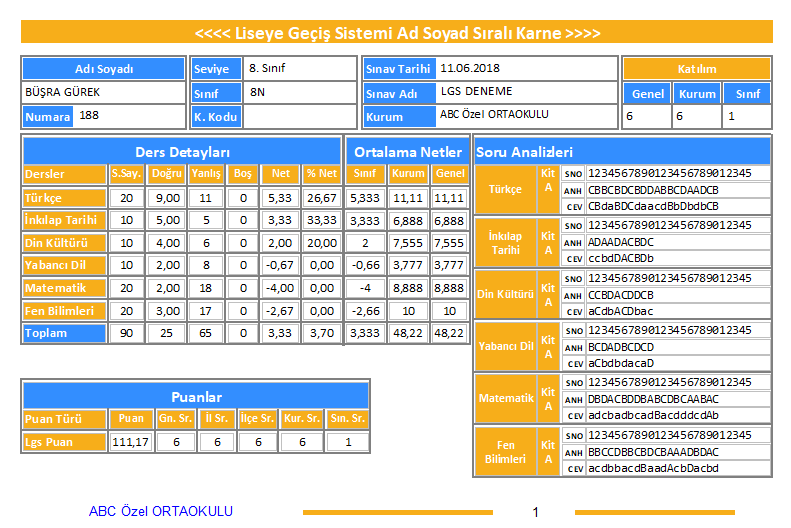Viewport: 791px width, 528px height.
Task: Select the 'Fen Bilimleri' row label in Ders Detayları
Action: [65, 311]
